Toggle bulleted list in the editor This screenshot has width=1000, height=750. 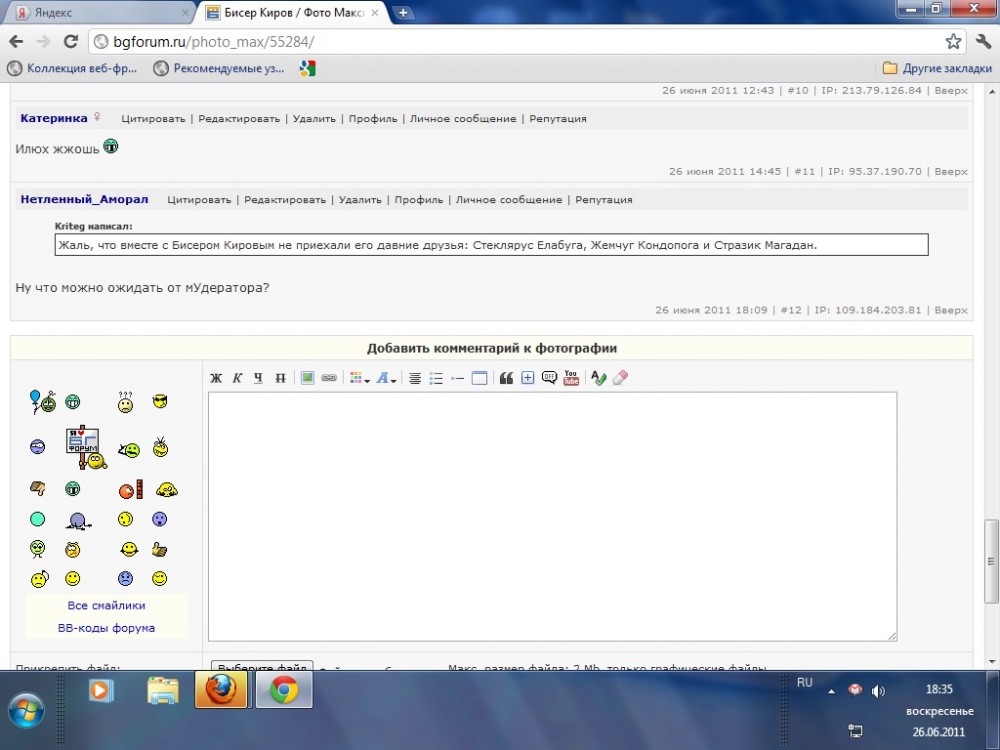click(436, 378)
